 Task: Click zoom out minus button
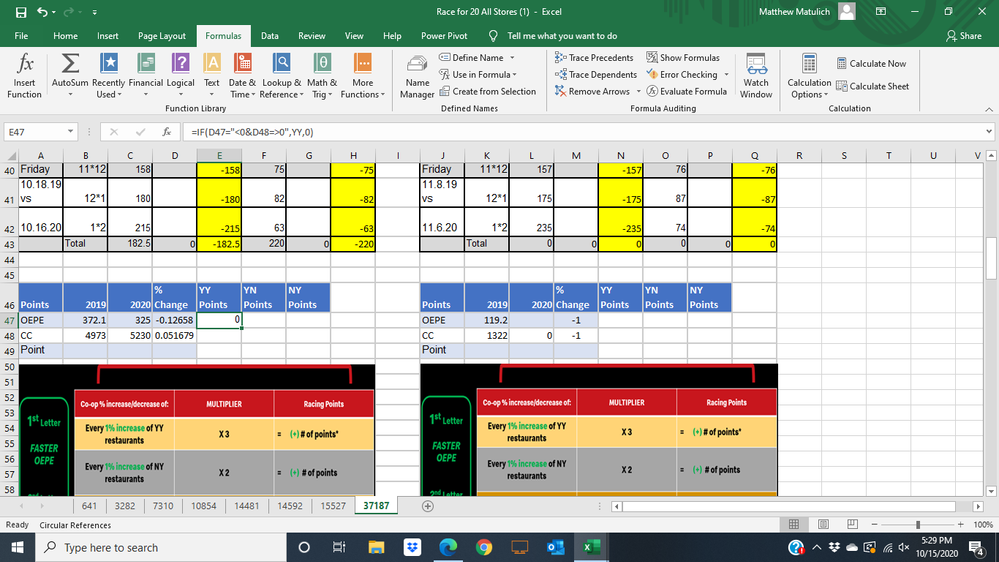point(874,524)
